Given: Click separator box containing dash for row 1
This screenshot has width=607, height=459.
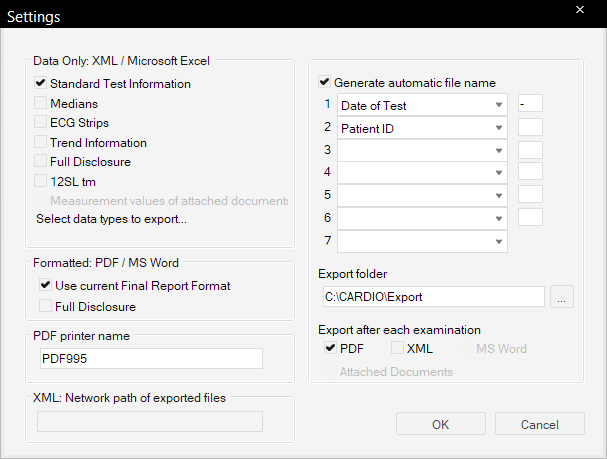Looking at the screenshot, I should pyautogui.click(x=530, y=104).
